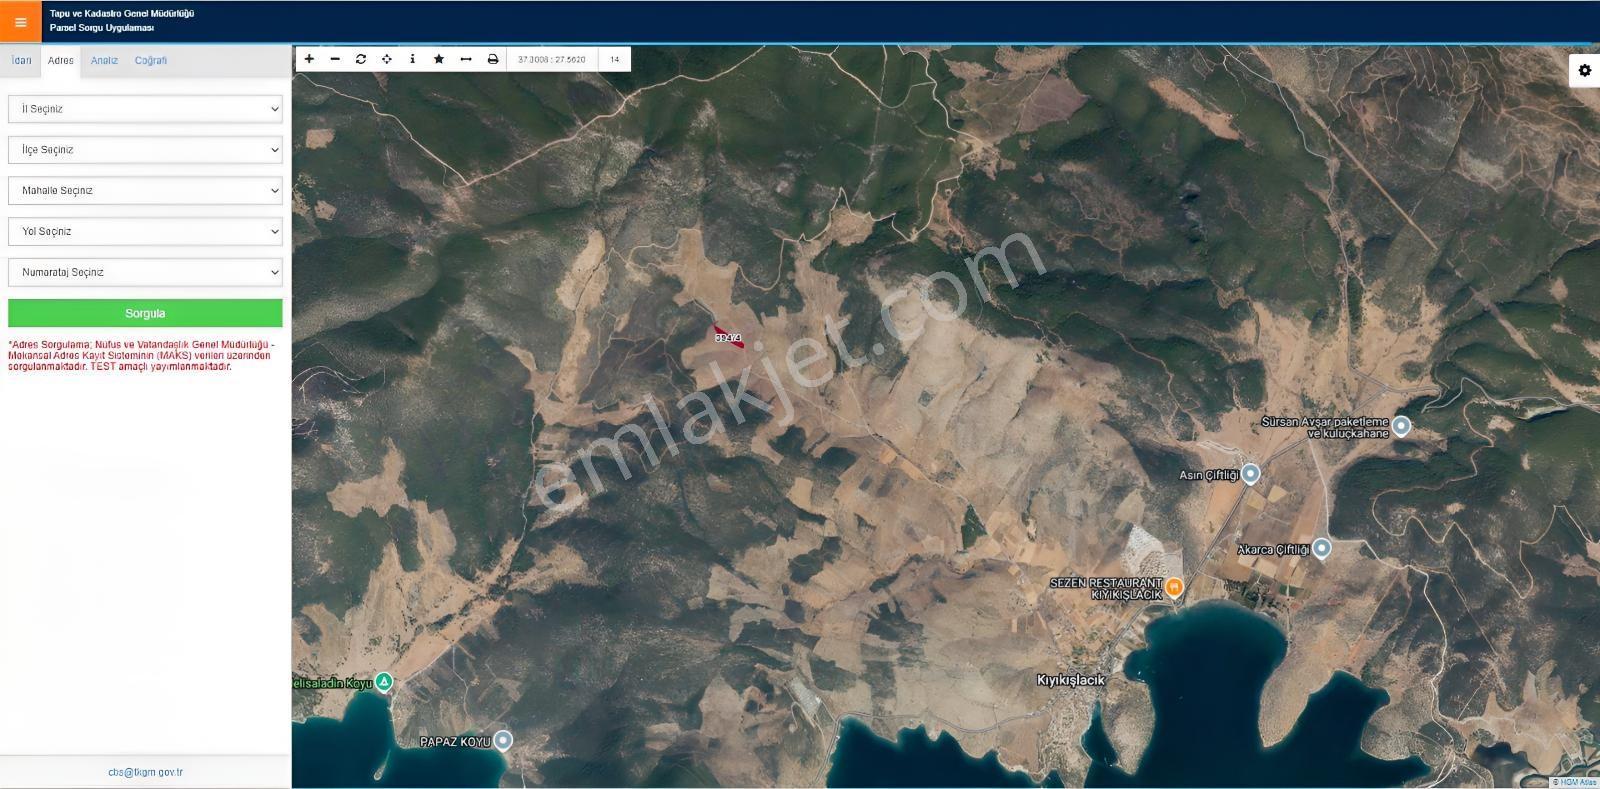The width and height of the screenshot is (1600, 789).
Task: Select the crosshair locate tool
Action: click(387, 59)
